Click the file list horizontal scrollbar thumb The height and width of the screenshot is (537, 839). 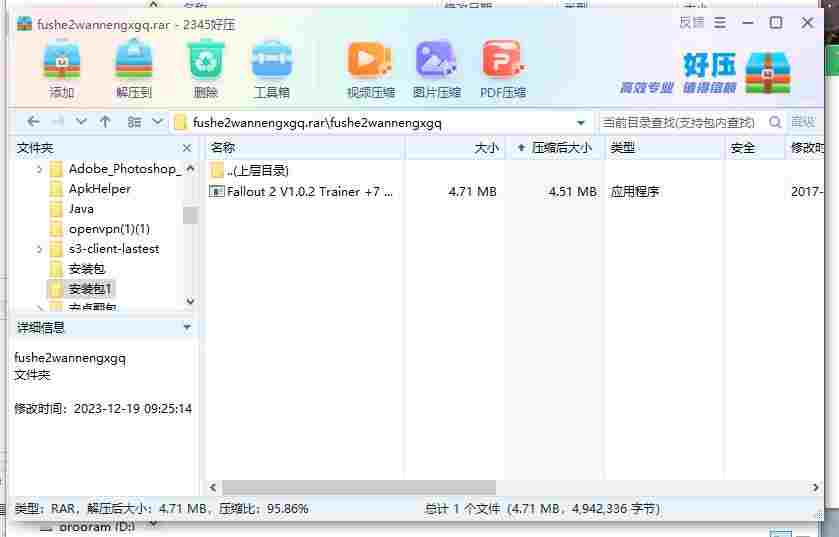[x=359, y=488]
